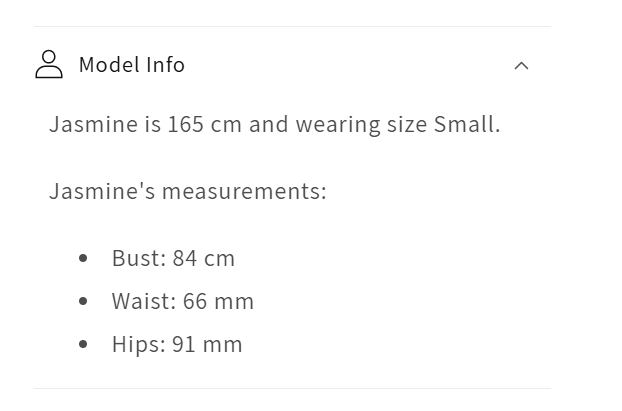This screenshot has width=622, height=411.
Task: Select the Bust: 84 cm list item
Action: pos(173,258)
